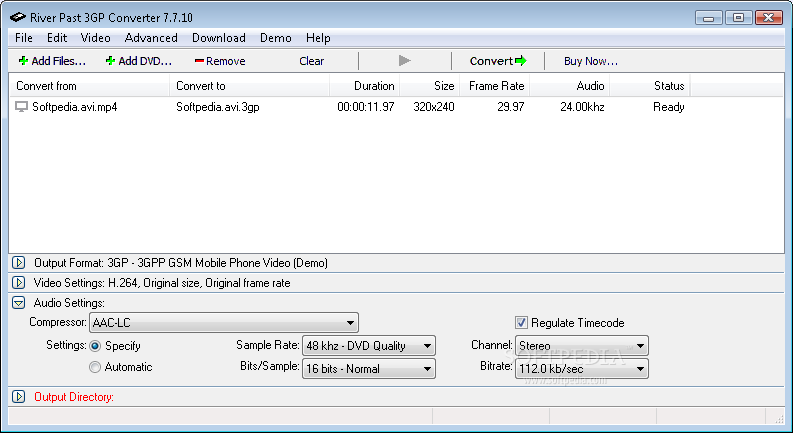793x433 pixels.
Task: Click the 00:00:11.97 duration value
Action: pos(366,107)
